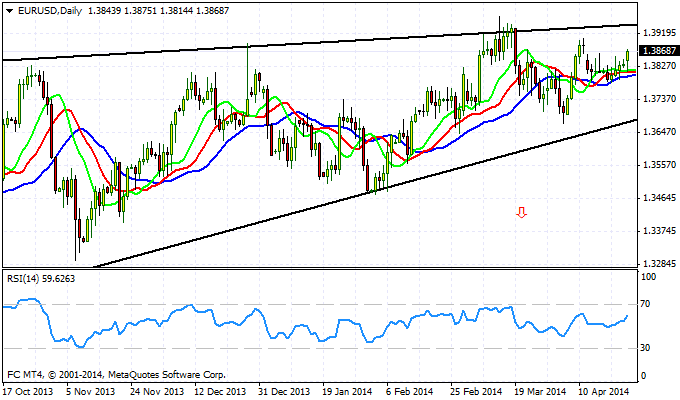
Task: Click the red down arrow marker on chart
Action: click(x=521, y=213)
